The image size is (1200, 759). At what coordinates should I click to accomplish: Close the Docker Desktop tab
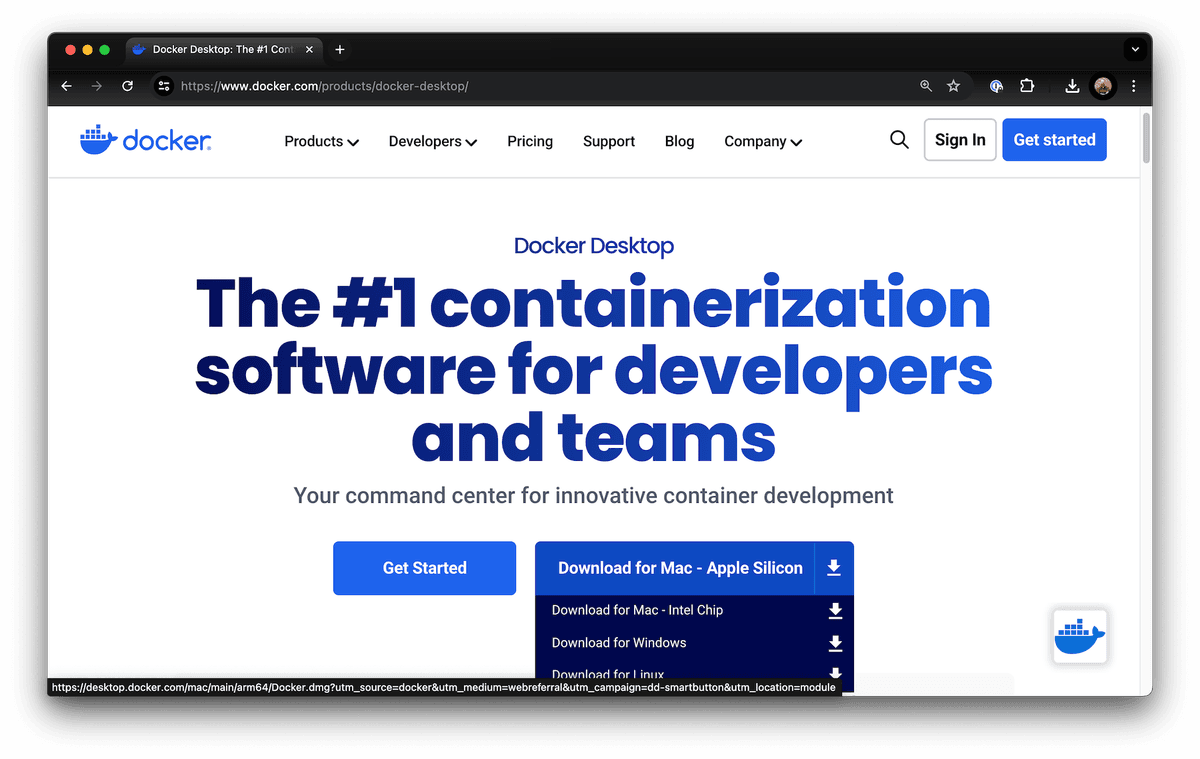click(x=309, y=49)
